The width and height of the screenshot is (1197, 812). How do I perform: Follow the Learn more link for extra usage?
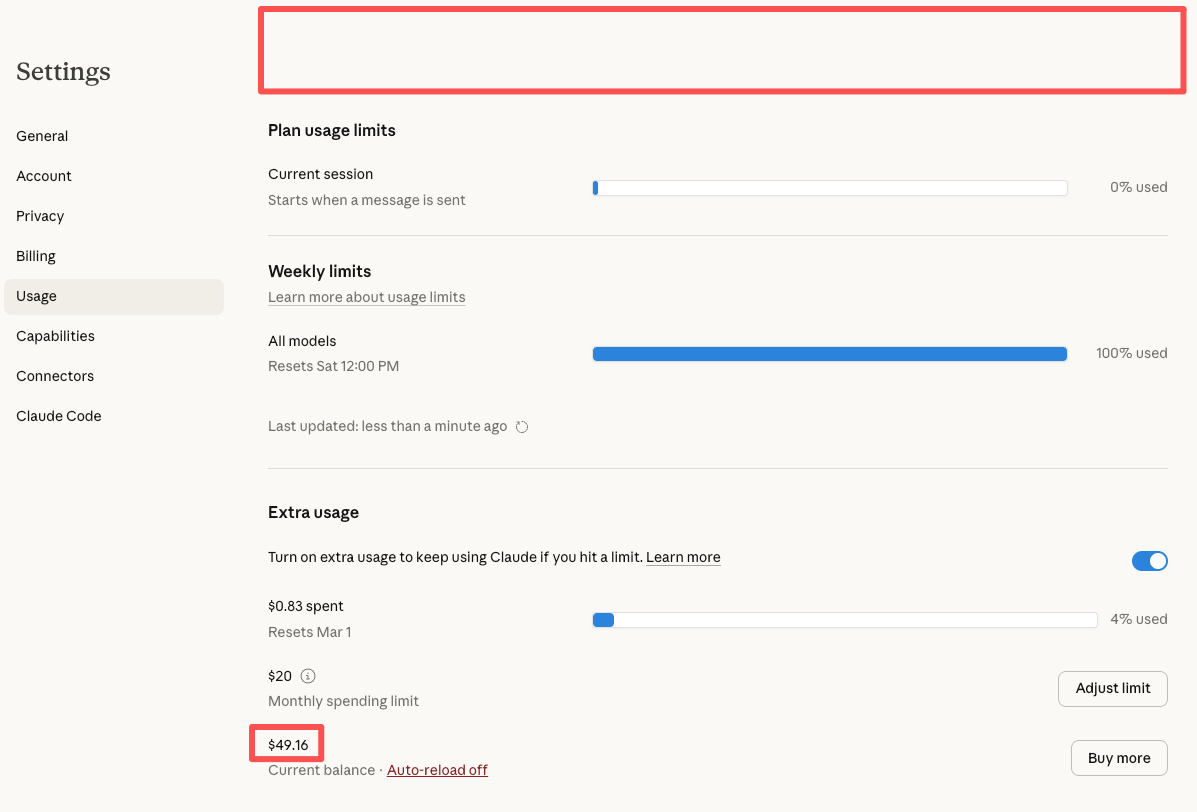pos(683,557)
